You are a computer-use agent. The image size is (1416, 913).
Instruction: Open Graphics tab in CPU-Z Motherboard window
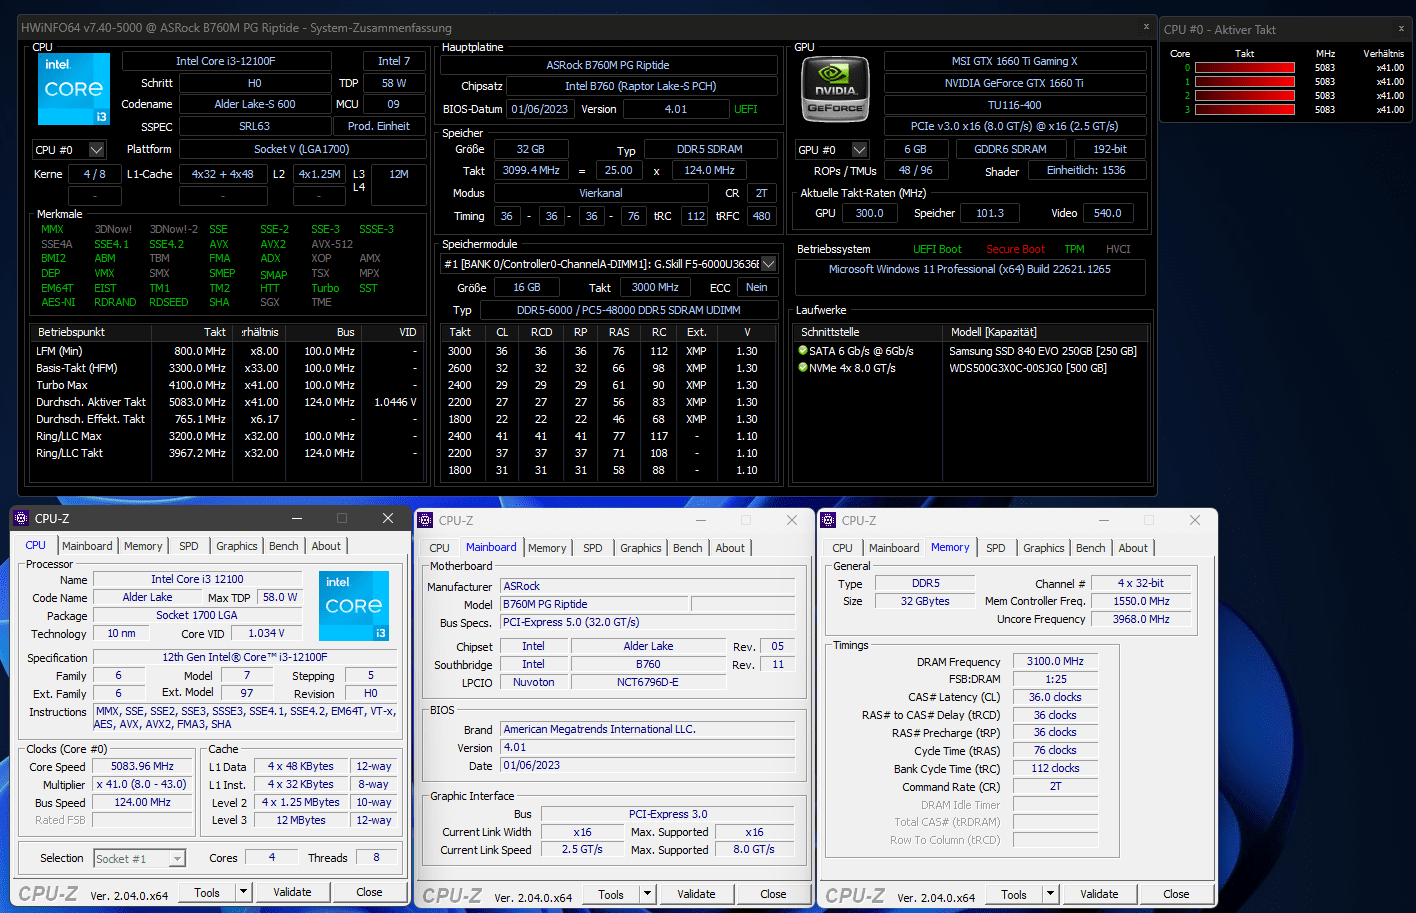pyautogui.click(x=641, y=548)
